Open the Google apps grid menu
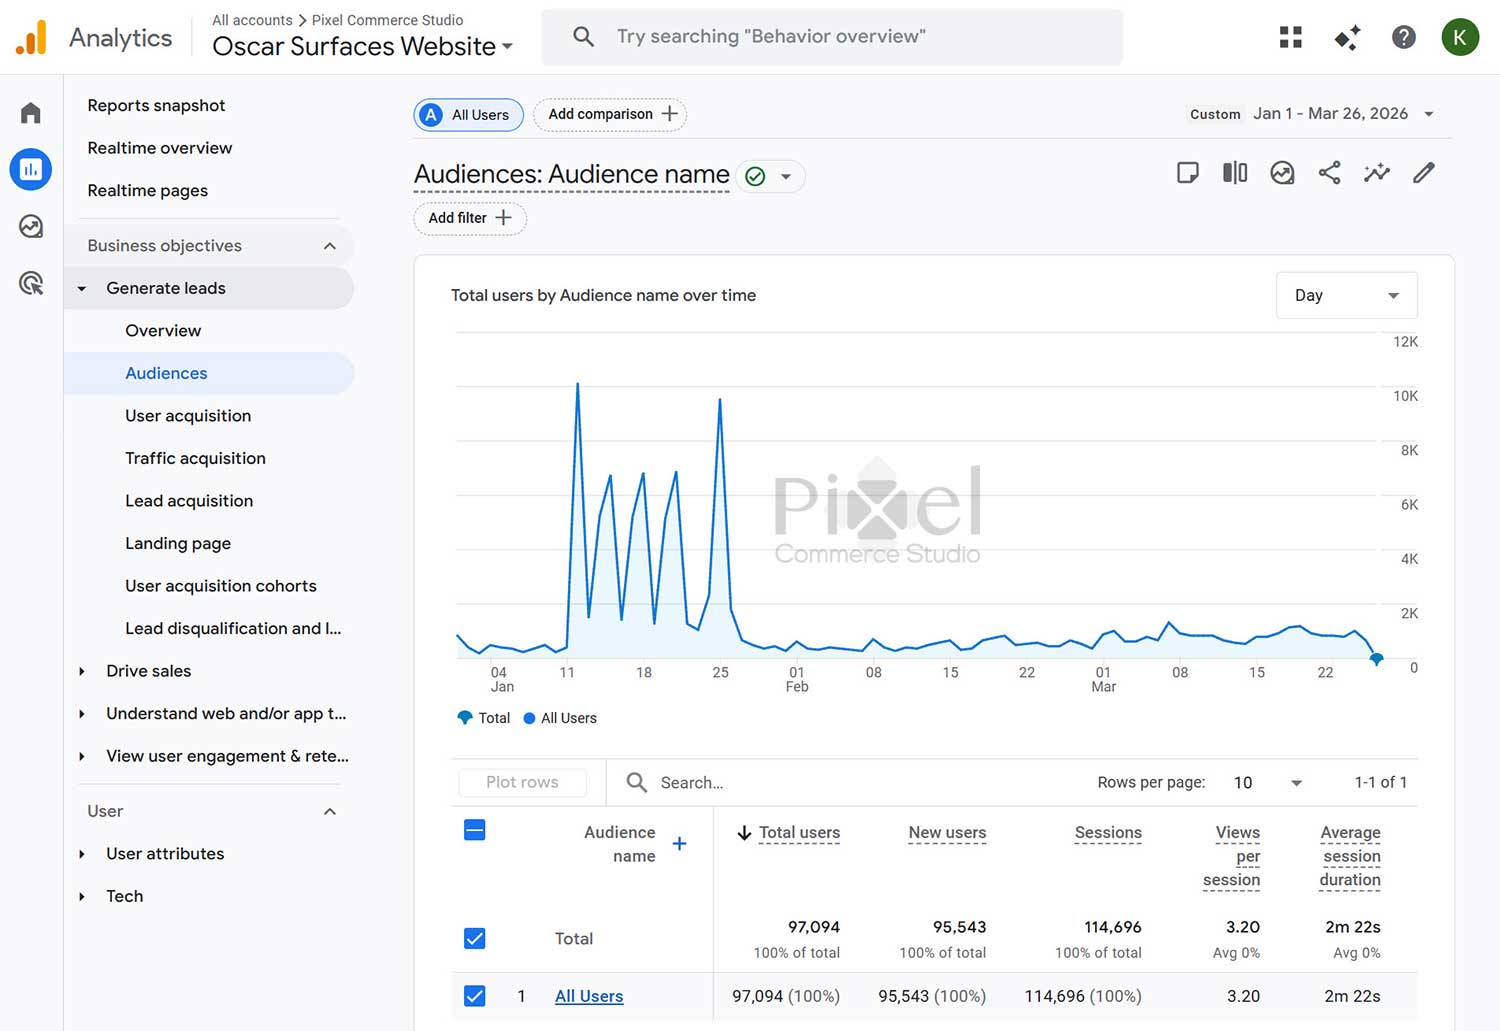 click(x=1291, y=36)
